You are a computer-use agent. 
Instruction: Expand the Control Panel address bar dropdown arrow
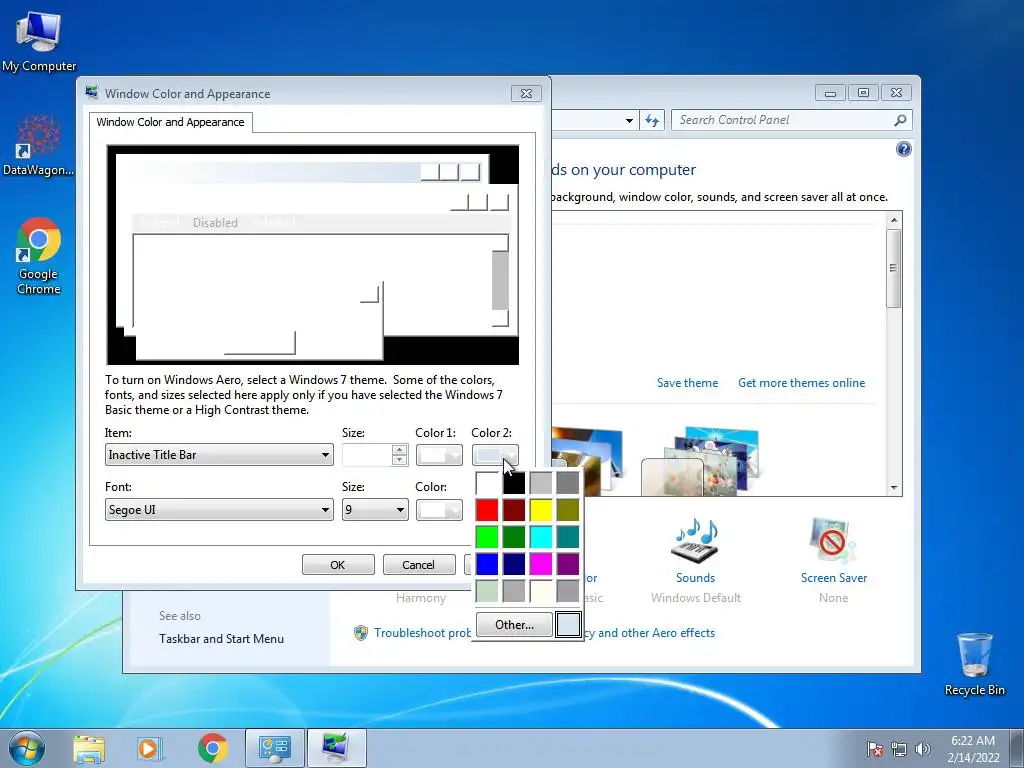(629, 120)
